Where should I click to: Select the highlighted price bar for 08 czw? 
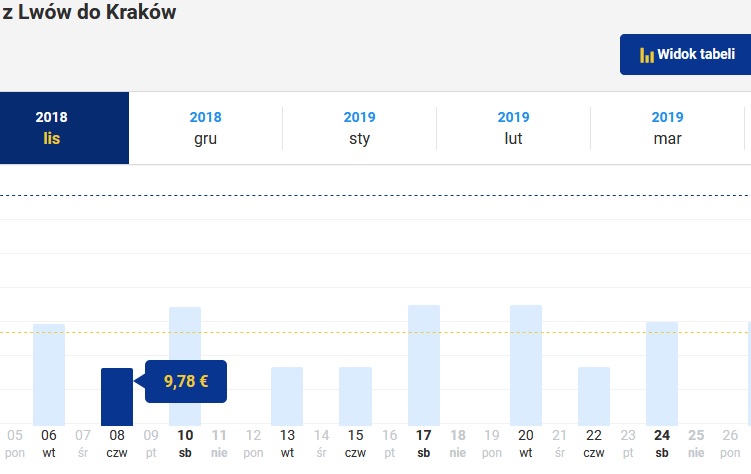point(117,397)
